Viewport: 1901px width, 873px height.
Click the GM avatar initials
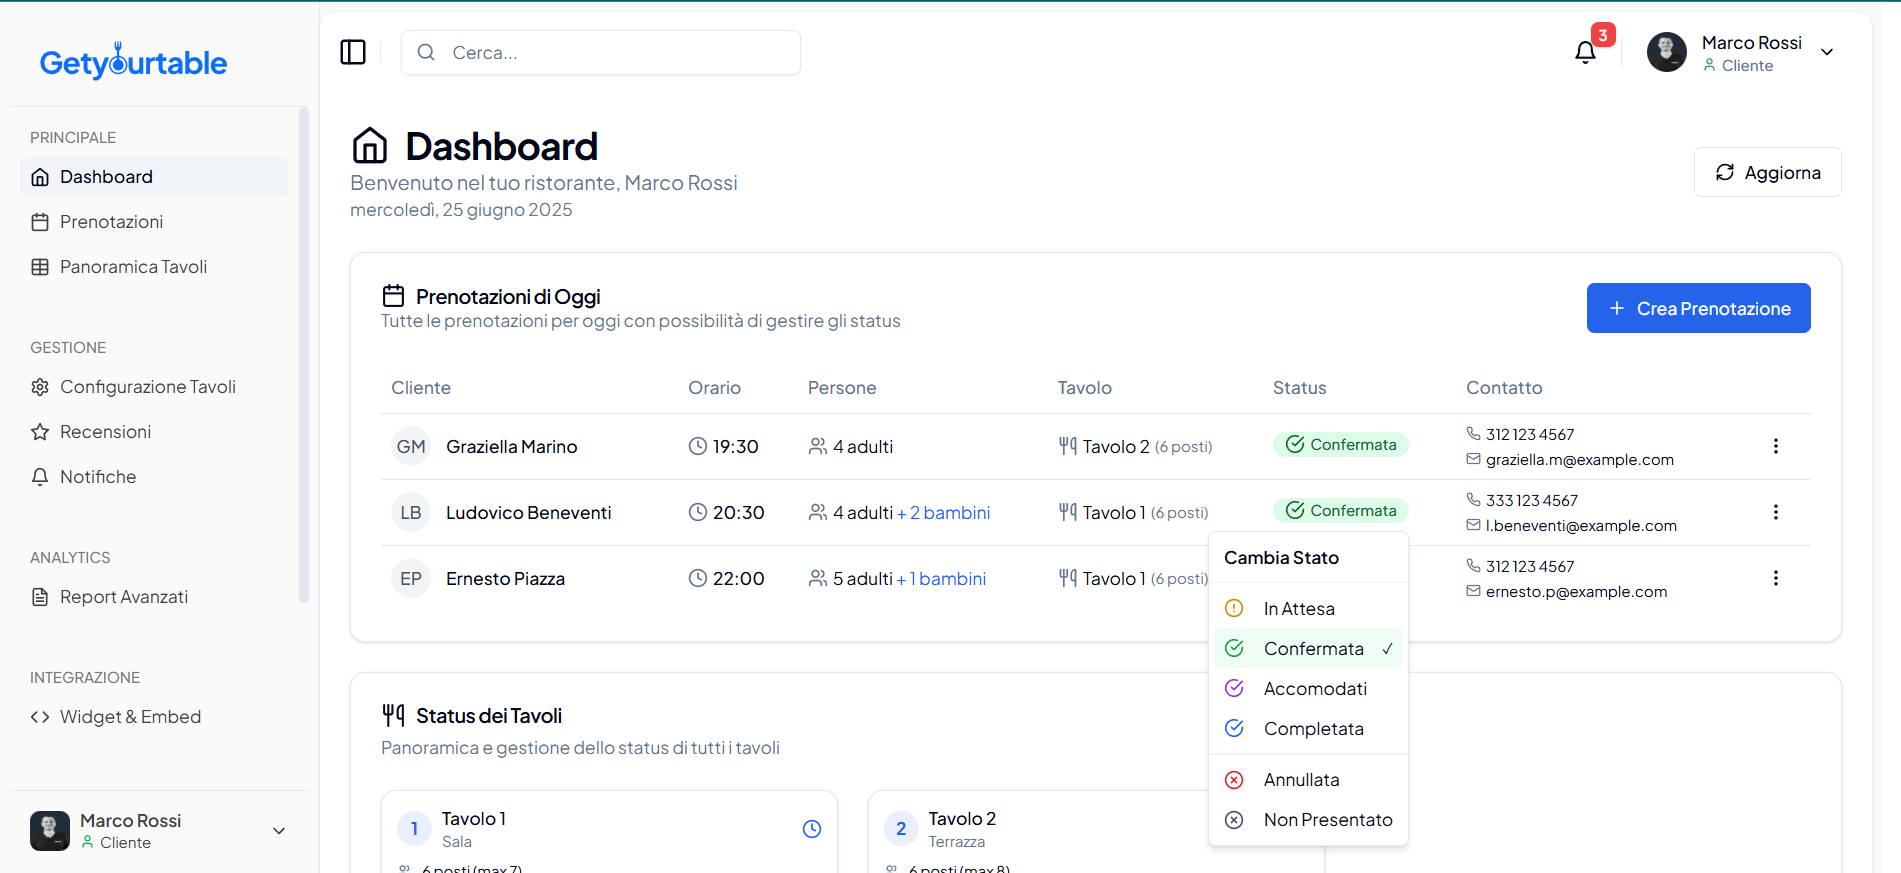[411, 446]
